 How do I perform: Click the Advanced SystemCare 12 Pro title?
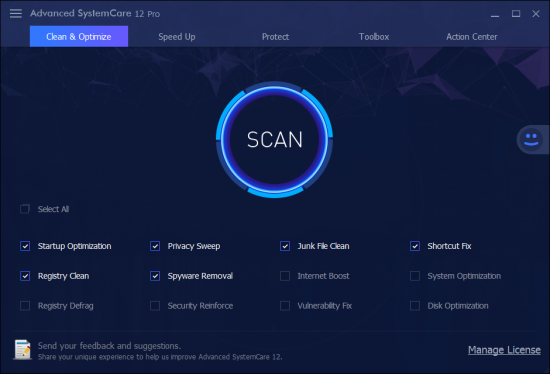click(95, 13)
